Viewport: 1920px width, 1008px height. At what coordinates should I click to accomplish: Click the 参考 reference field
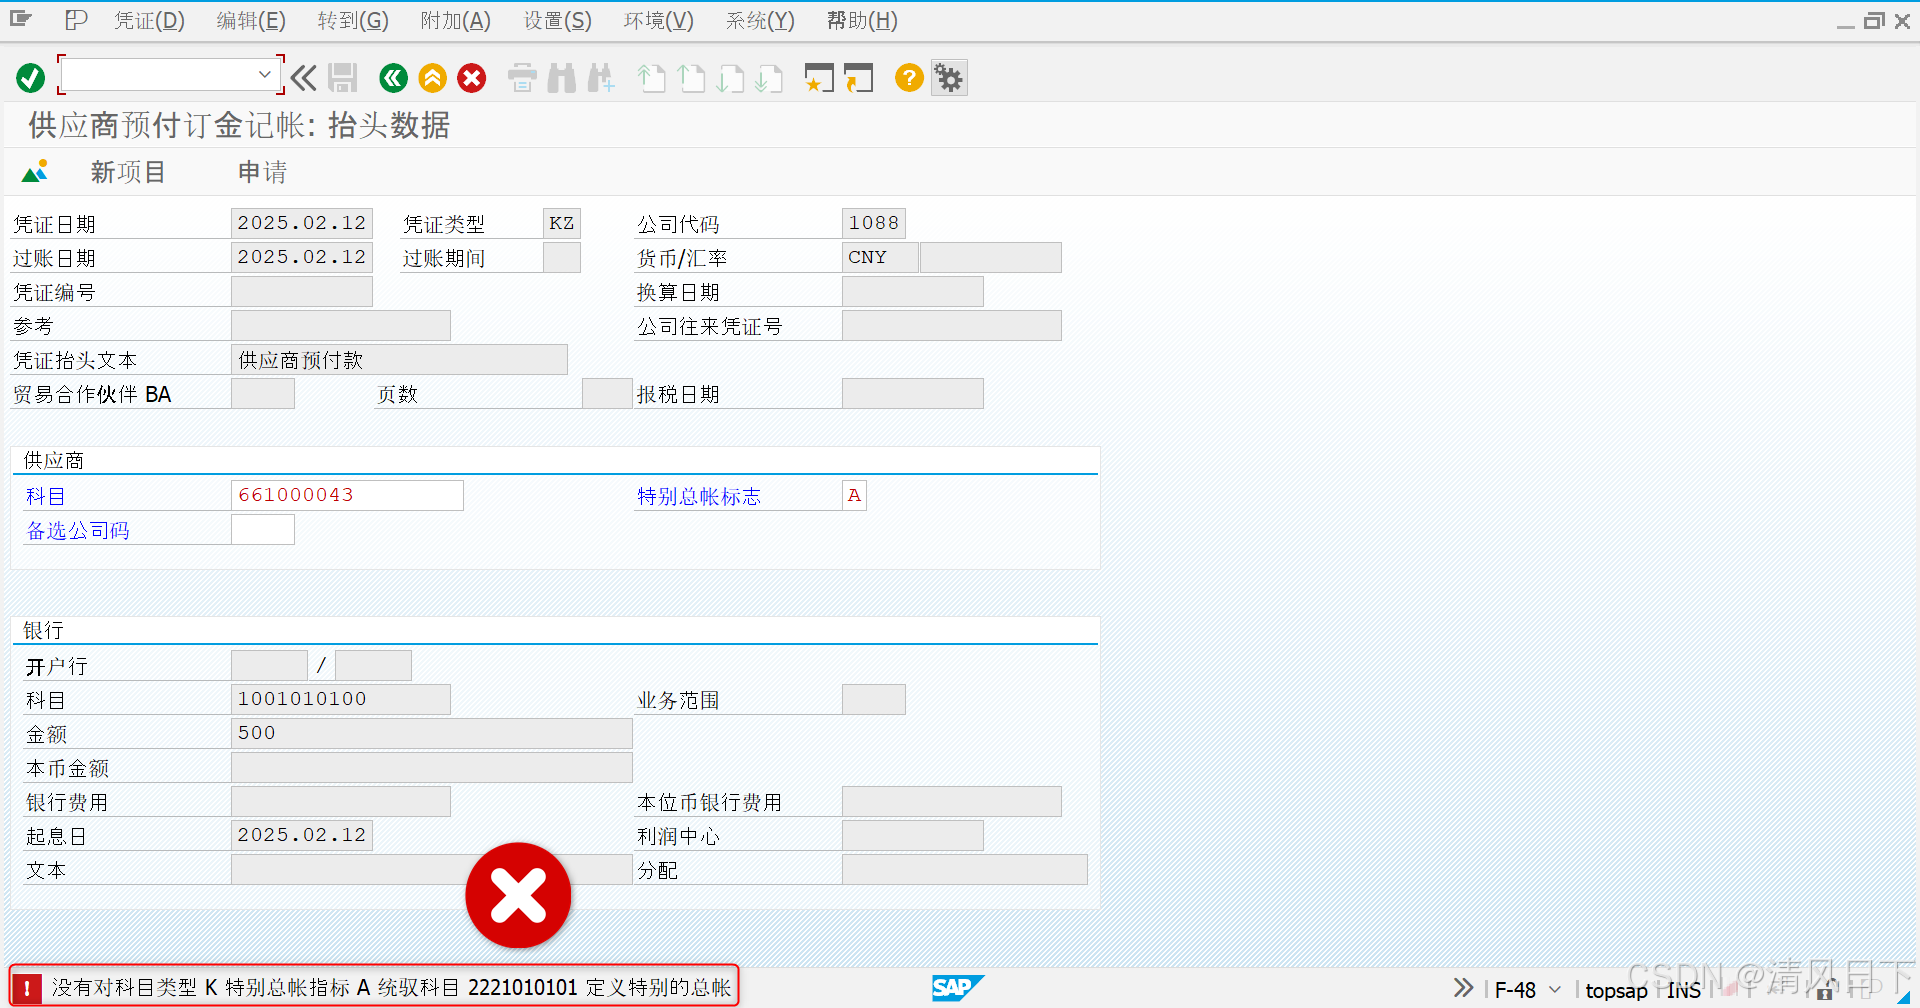pos(341,325)
